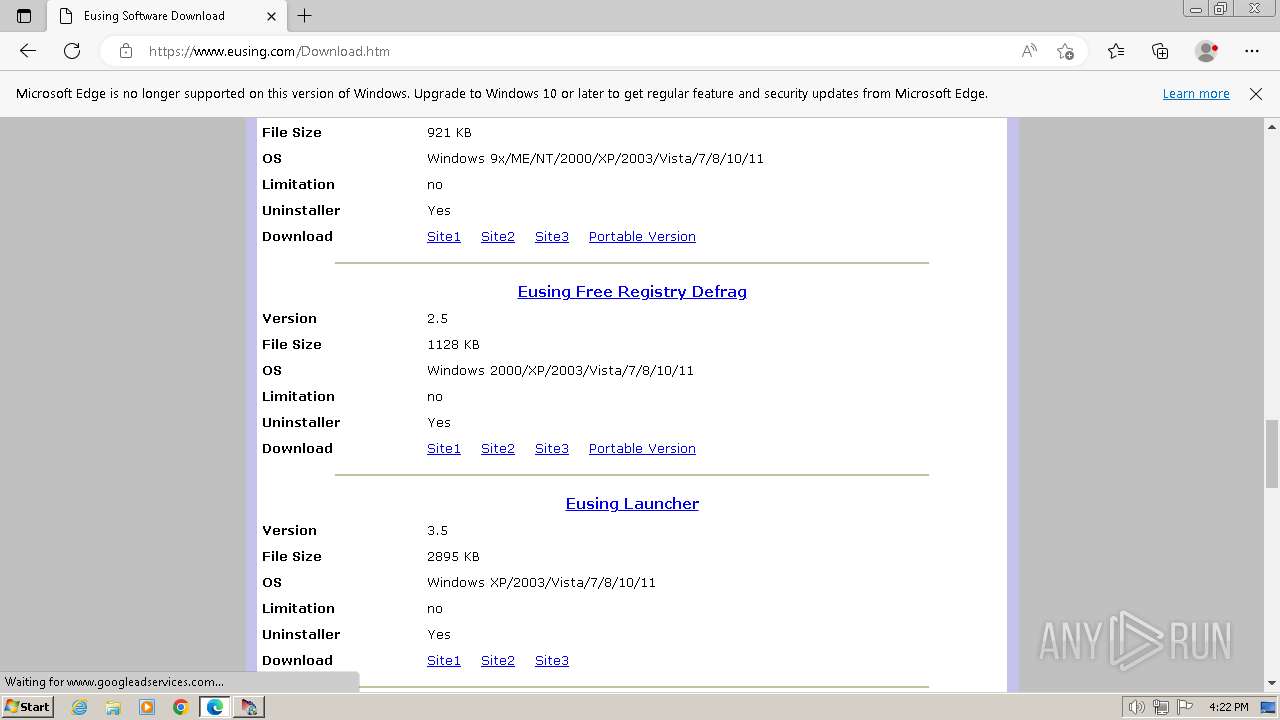Open the Edge profile avatar

tap(1206, 51)
